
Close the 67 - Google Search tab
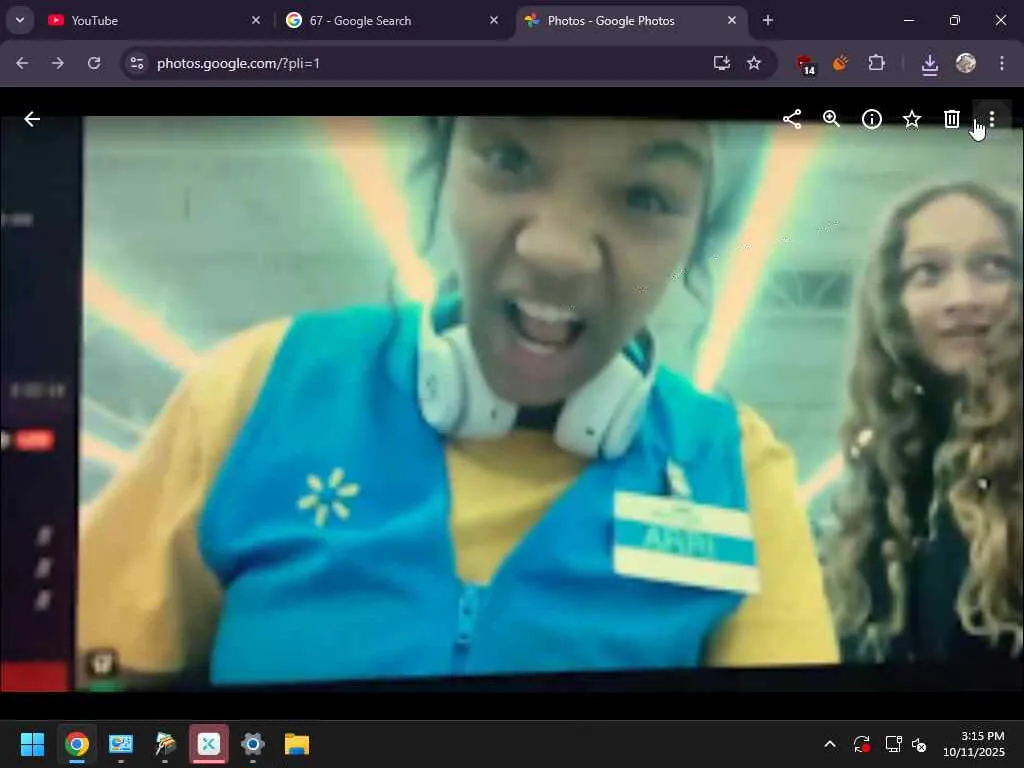[x=494, y=21]
